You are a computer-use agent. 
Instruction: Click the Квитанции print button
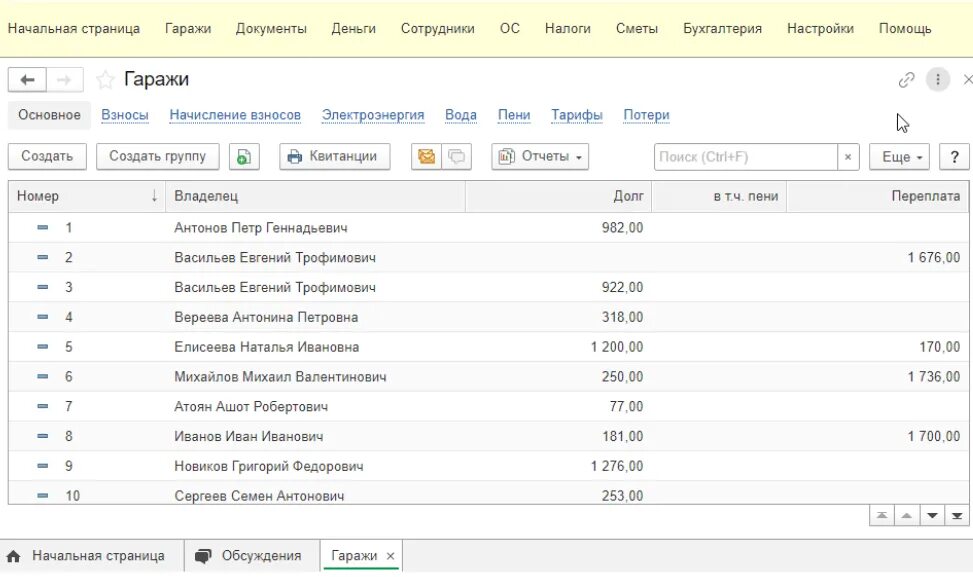(x=334, y=156)
